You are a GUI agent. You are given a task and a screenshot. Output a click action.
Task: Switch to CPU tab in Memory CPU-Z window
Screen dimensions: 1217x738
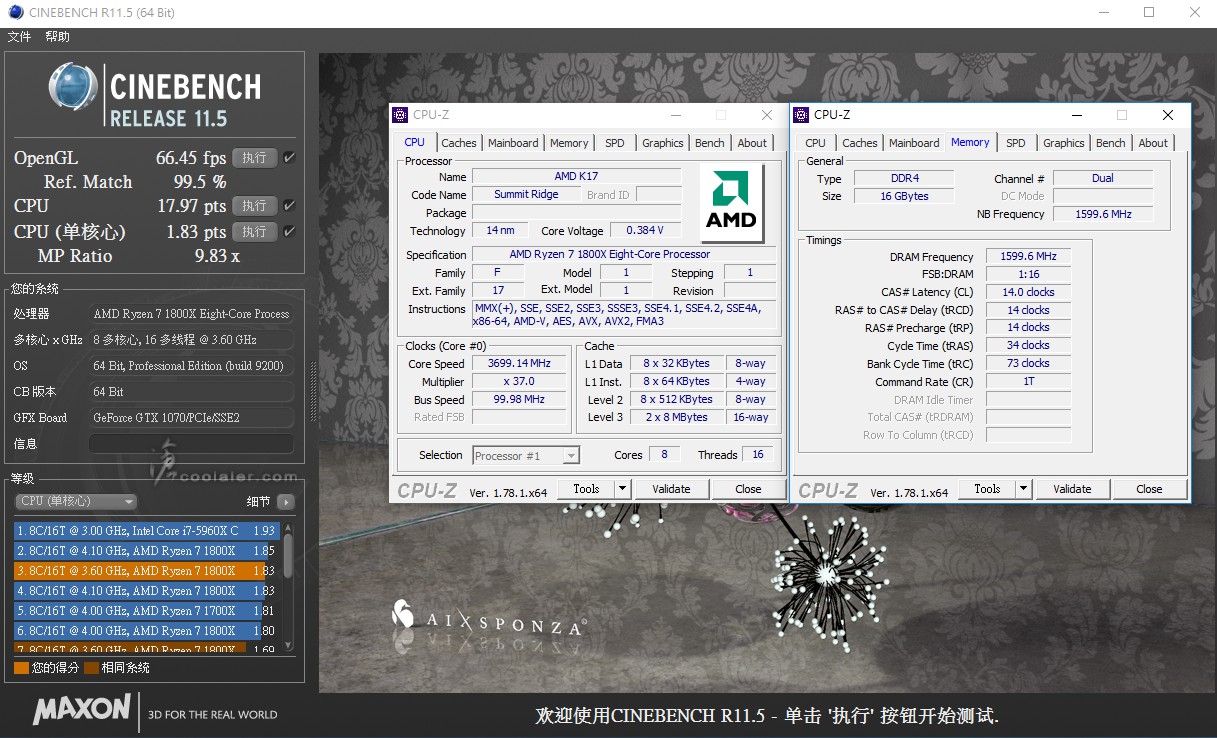(x=816, y=143)
